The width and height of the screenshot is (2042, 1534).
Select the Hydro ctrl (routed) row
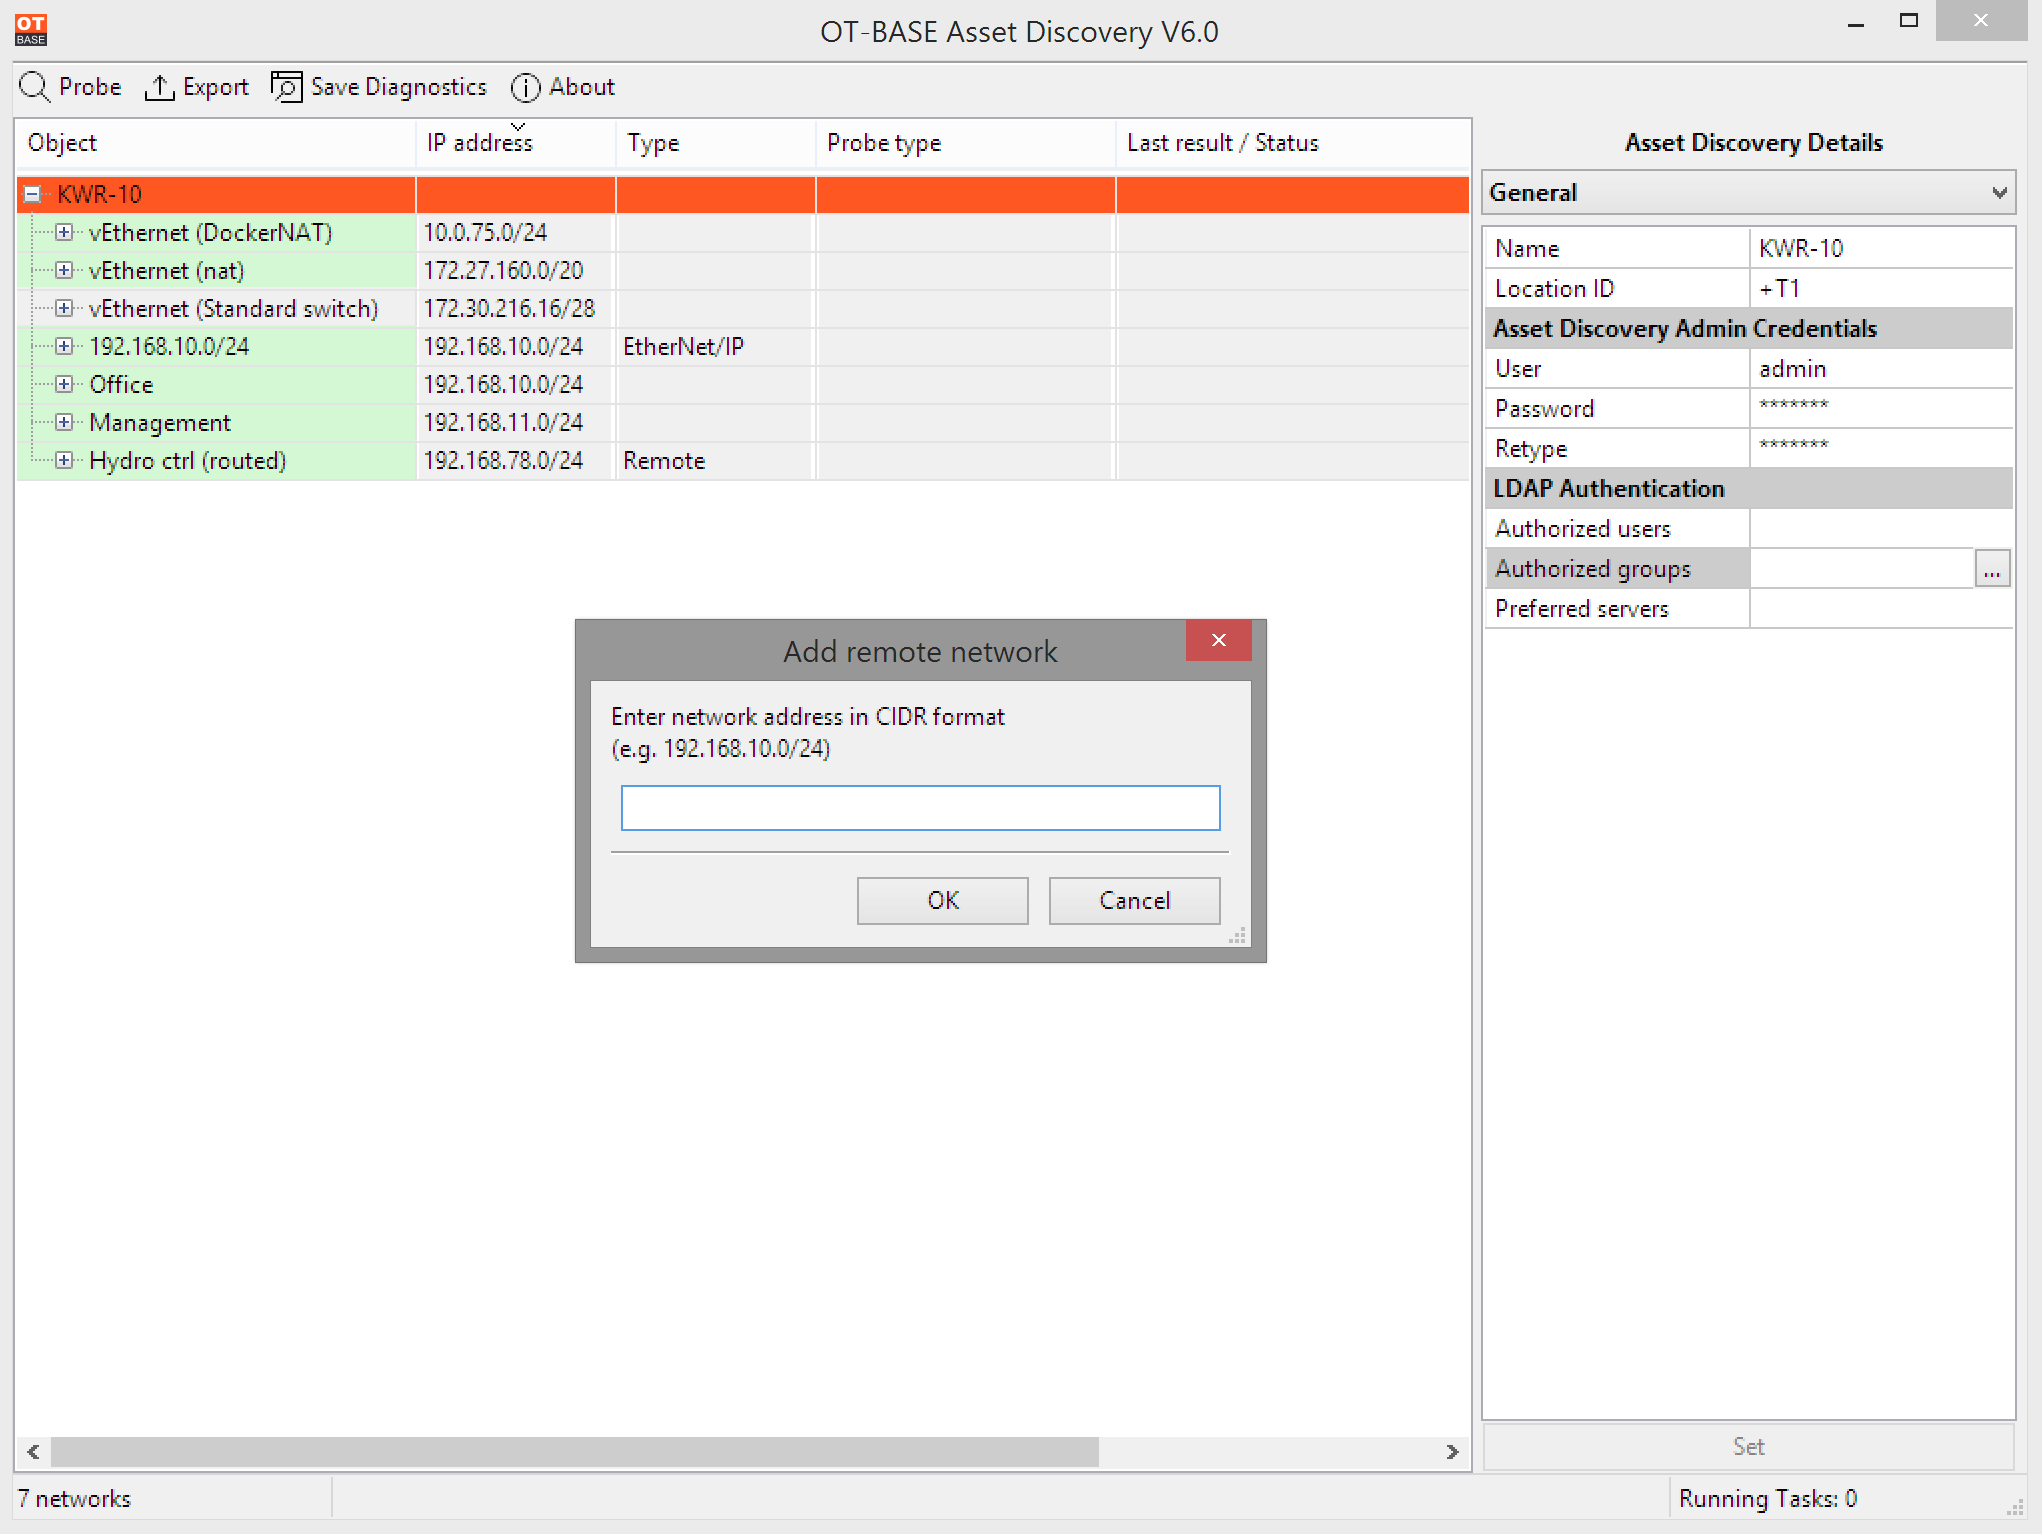point(743,460)
